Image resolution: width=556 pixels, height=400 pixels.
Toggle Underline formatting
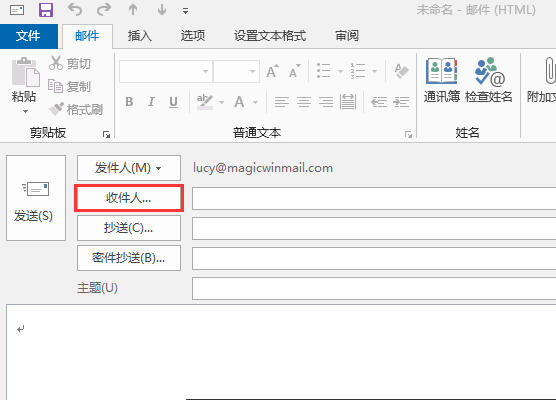(x=173, y=102)
